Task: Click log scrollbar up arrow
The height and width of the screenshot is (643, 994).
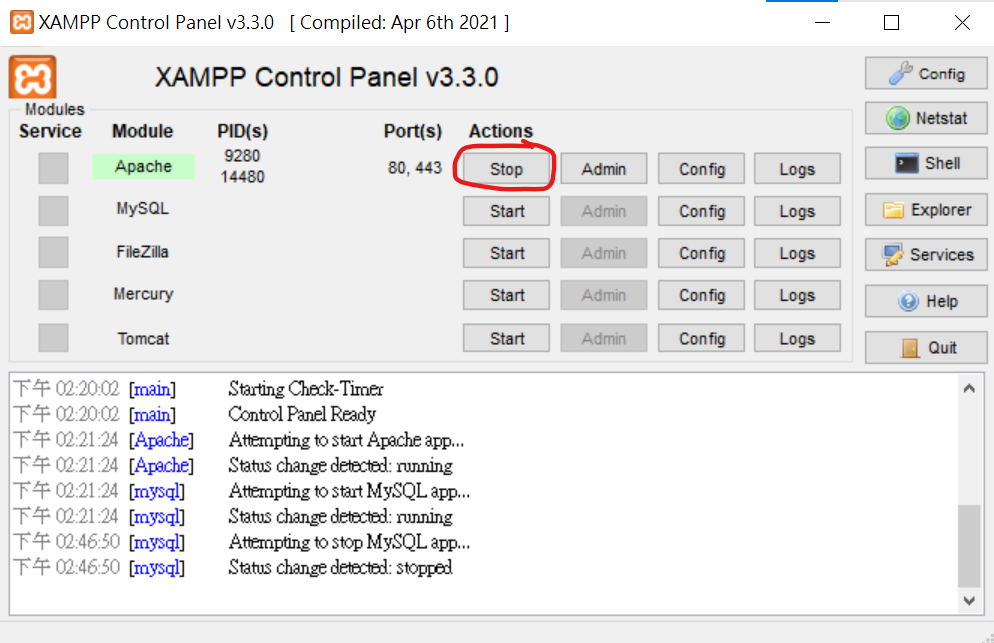Action: 969,388
